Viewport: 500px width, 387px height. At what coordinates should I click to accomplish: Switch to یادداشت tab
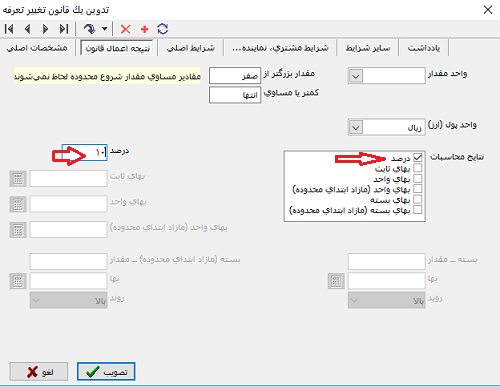[424, 48]
